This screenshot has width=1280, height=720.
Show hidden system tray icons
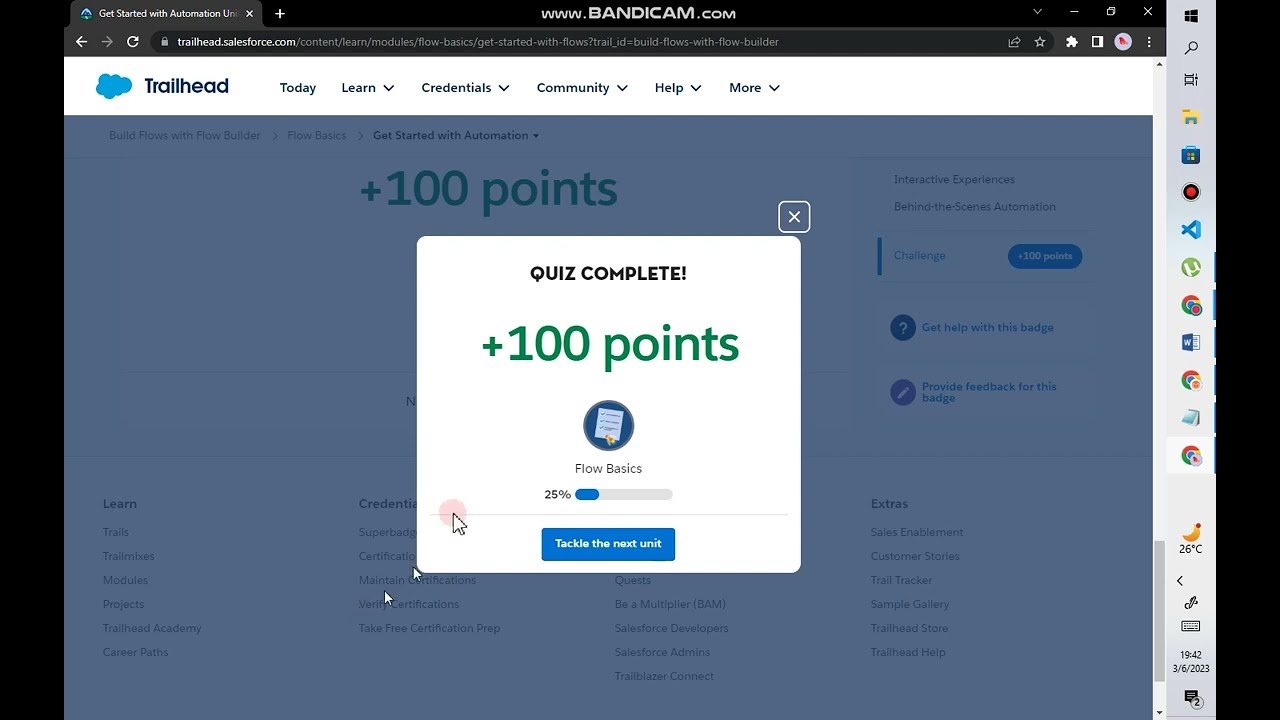point(1180,581)
